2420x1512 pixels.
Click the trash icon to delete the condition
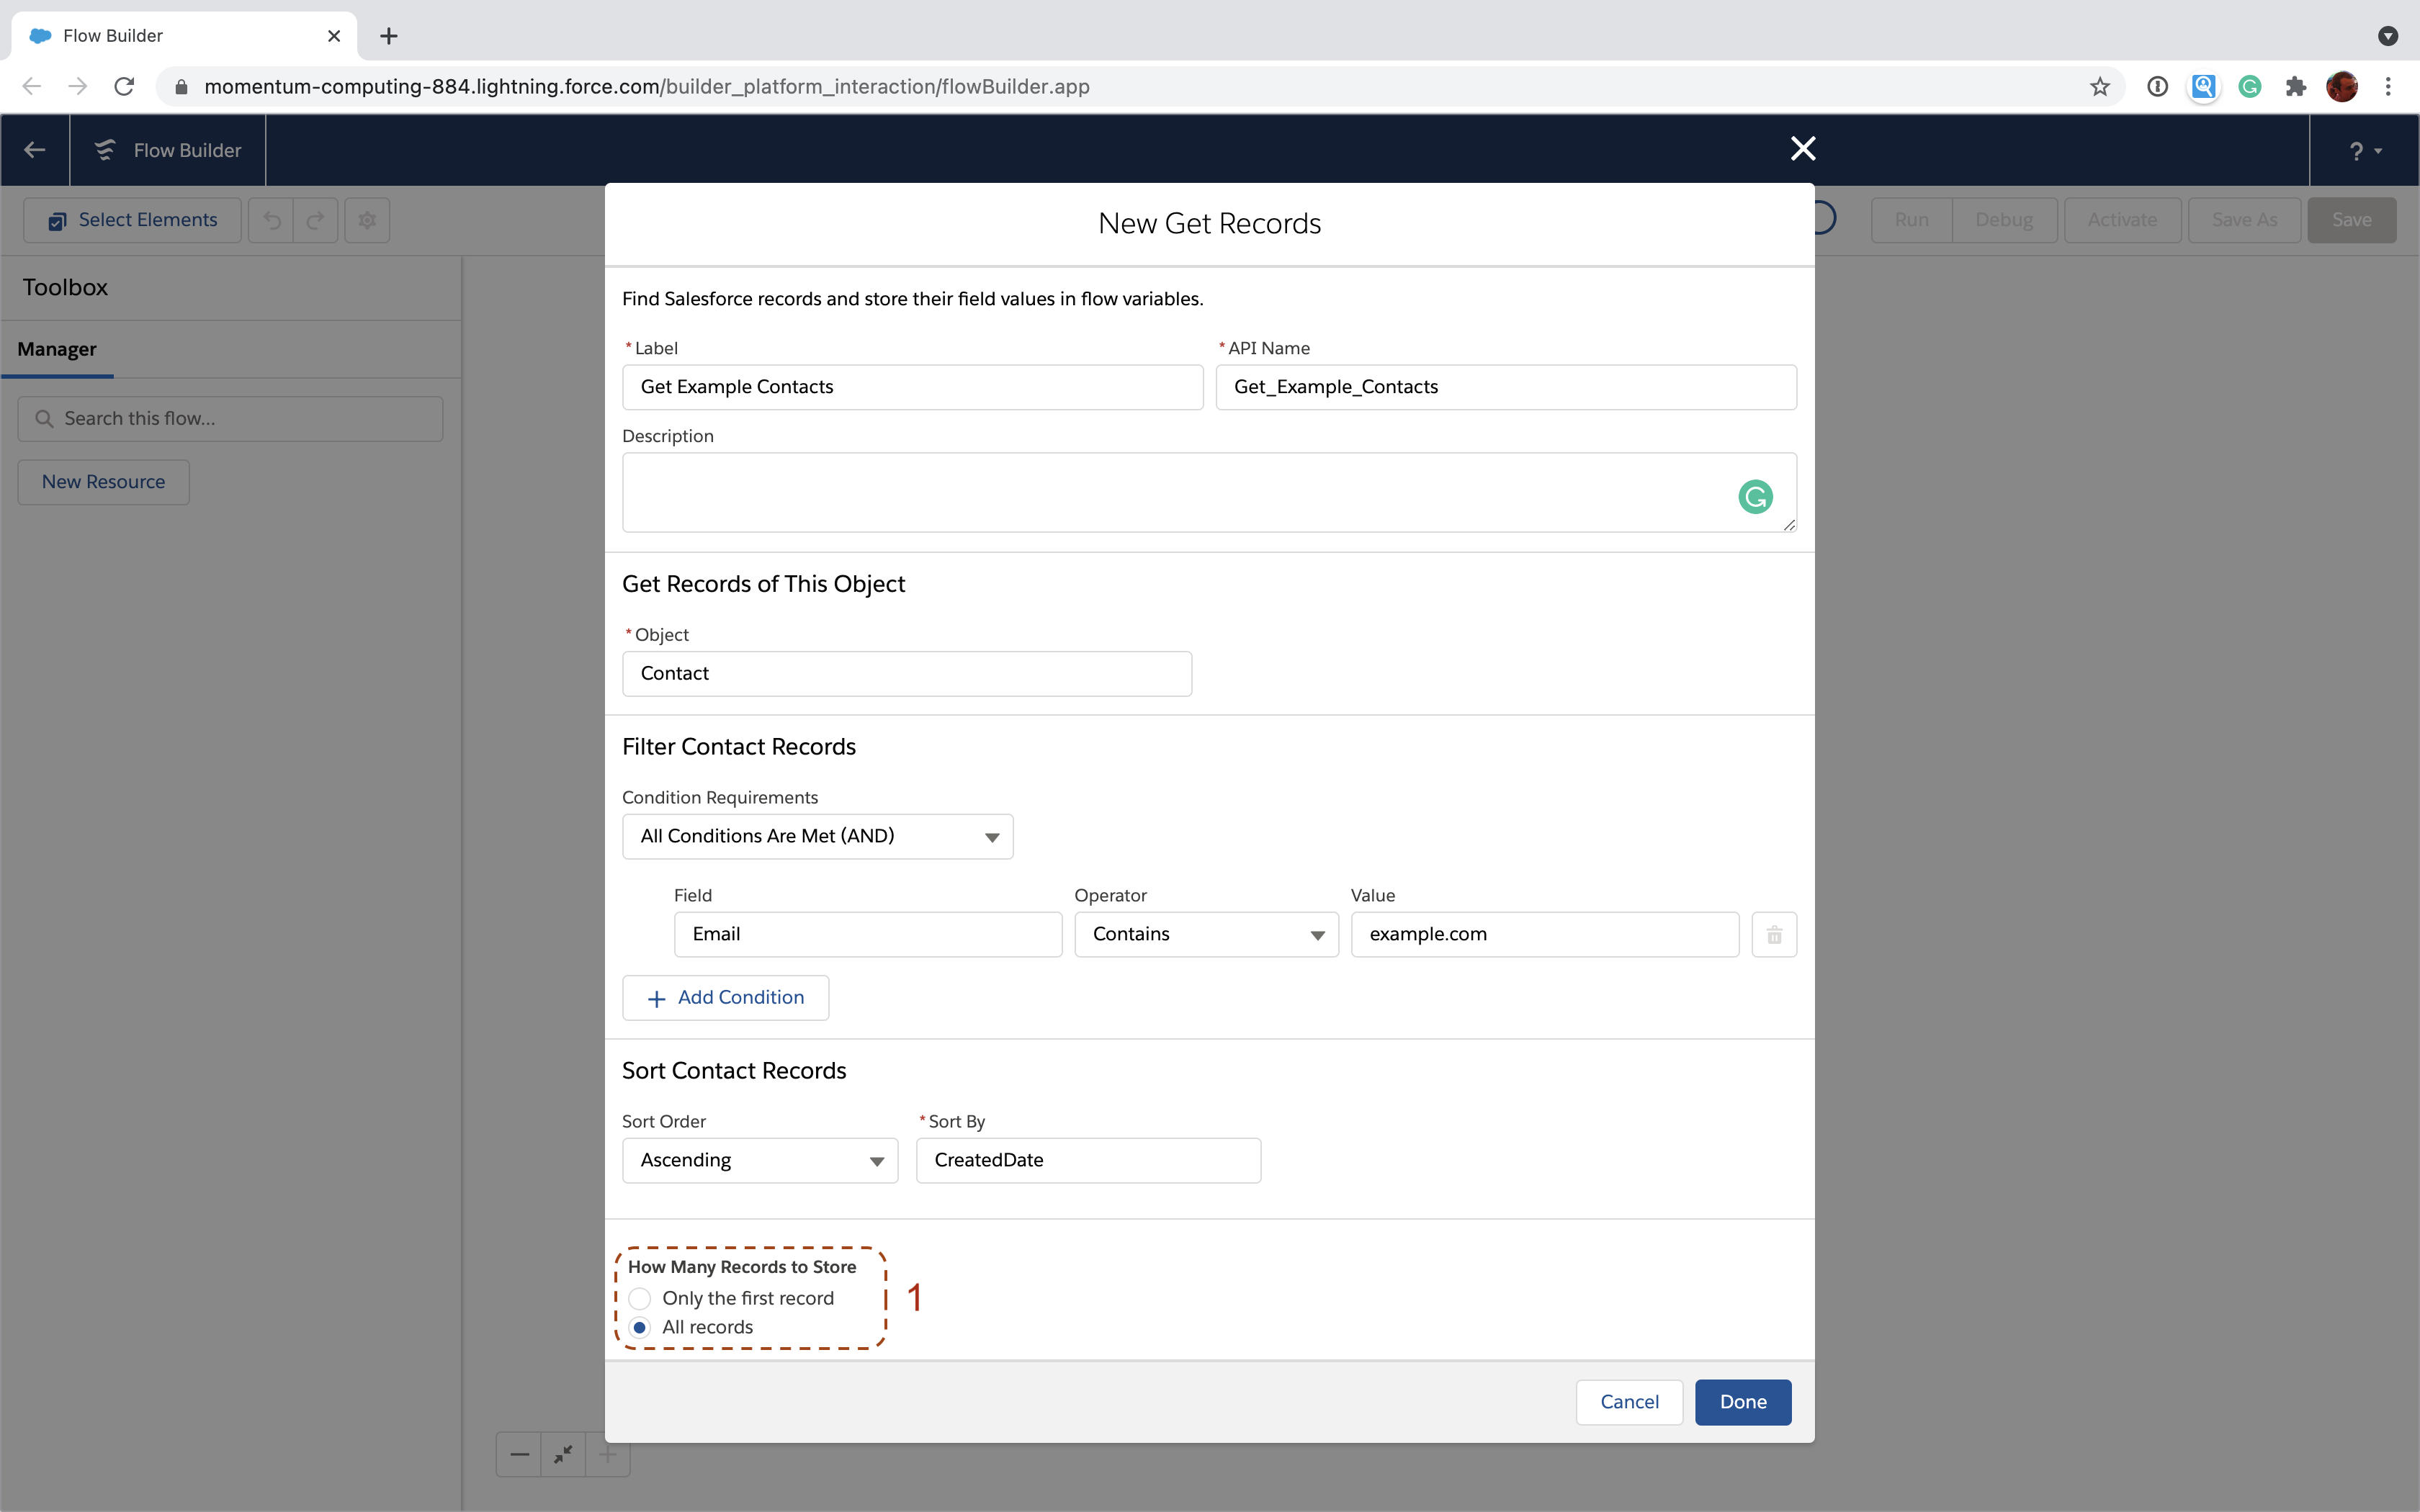[x=1774, y=934]
